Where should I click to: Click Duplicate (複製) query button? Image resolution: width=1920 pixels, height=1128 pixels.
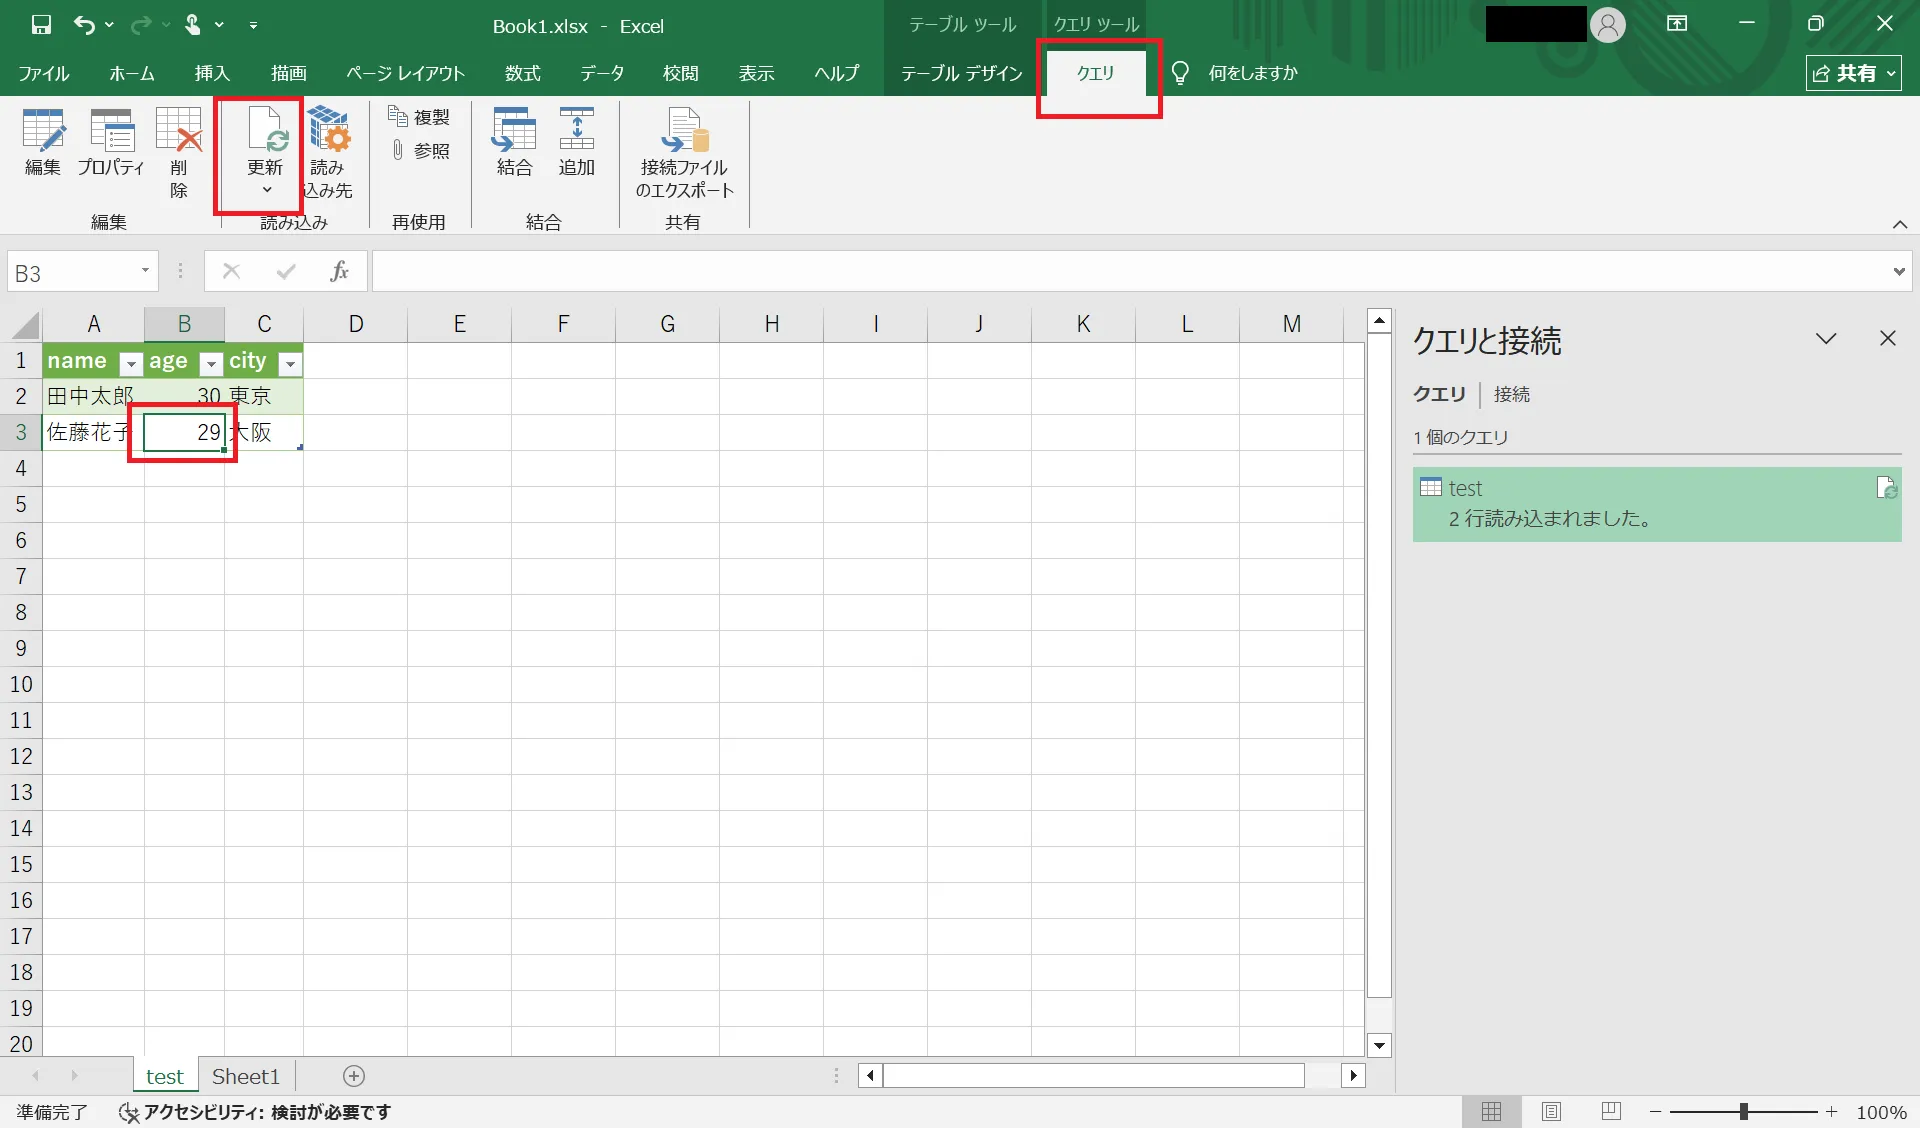pos(419,117)
